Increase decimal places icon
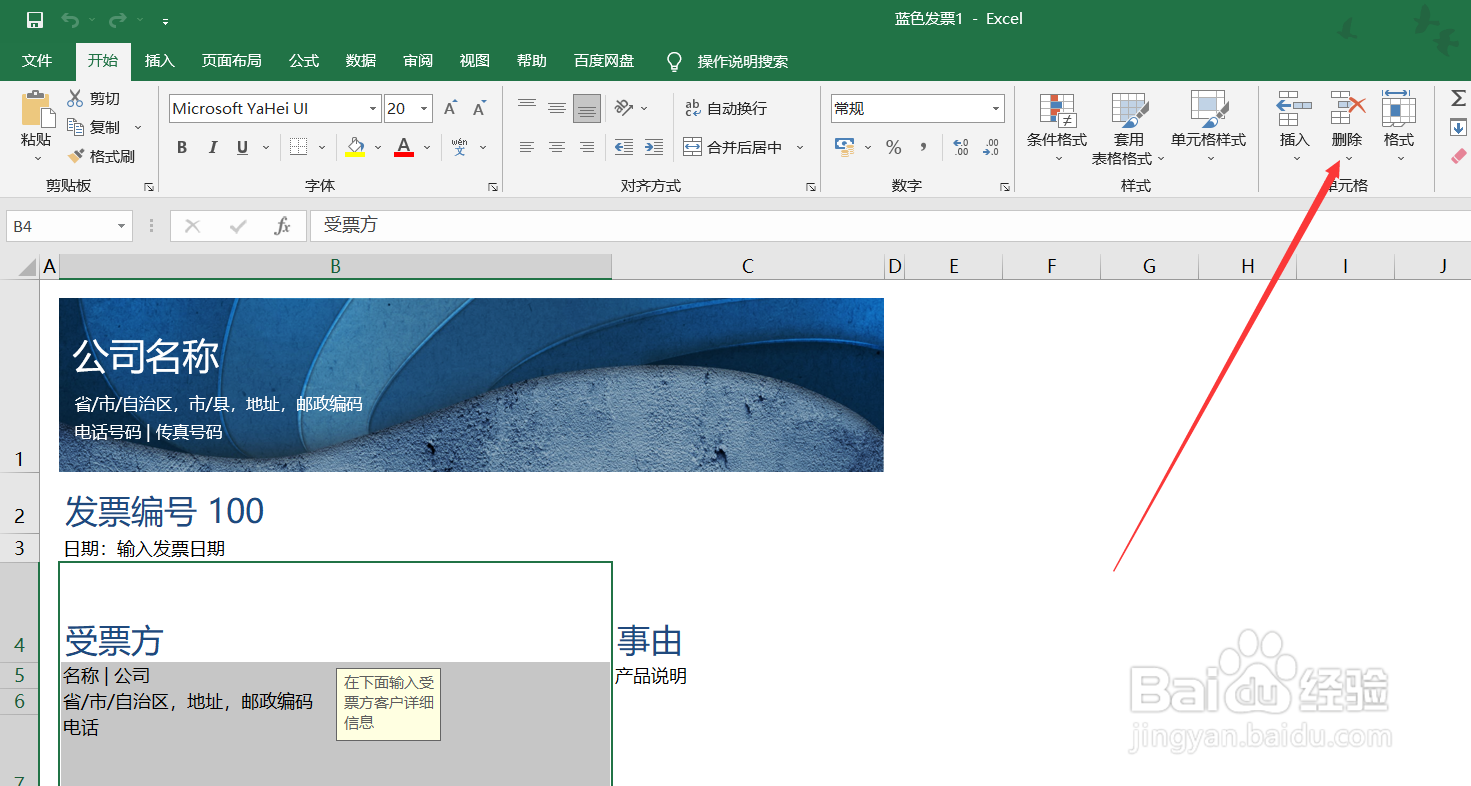 [x=961, y=147]
